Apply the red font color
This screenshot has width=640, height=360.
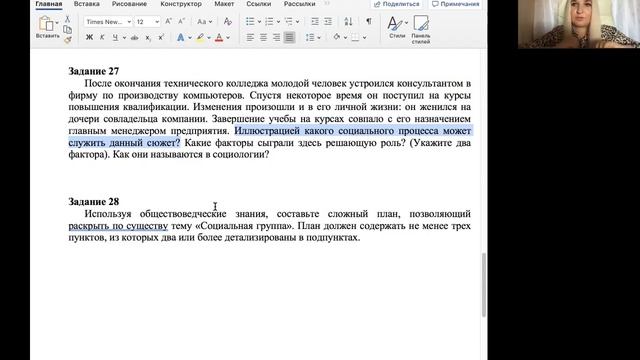(x=219, y=38)
